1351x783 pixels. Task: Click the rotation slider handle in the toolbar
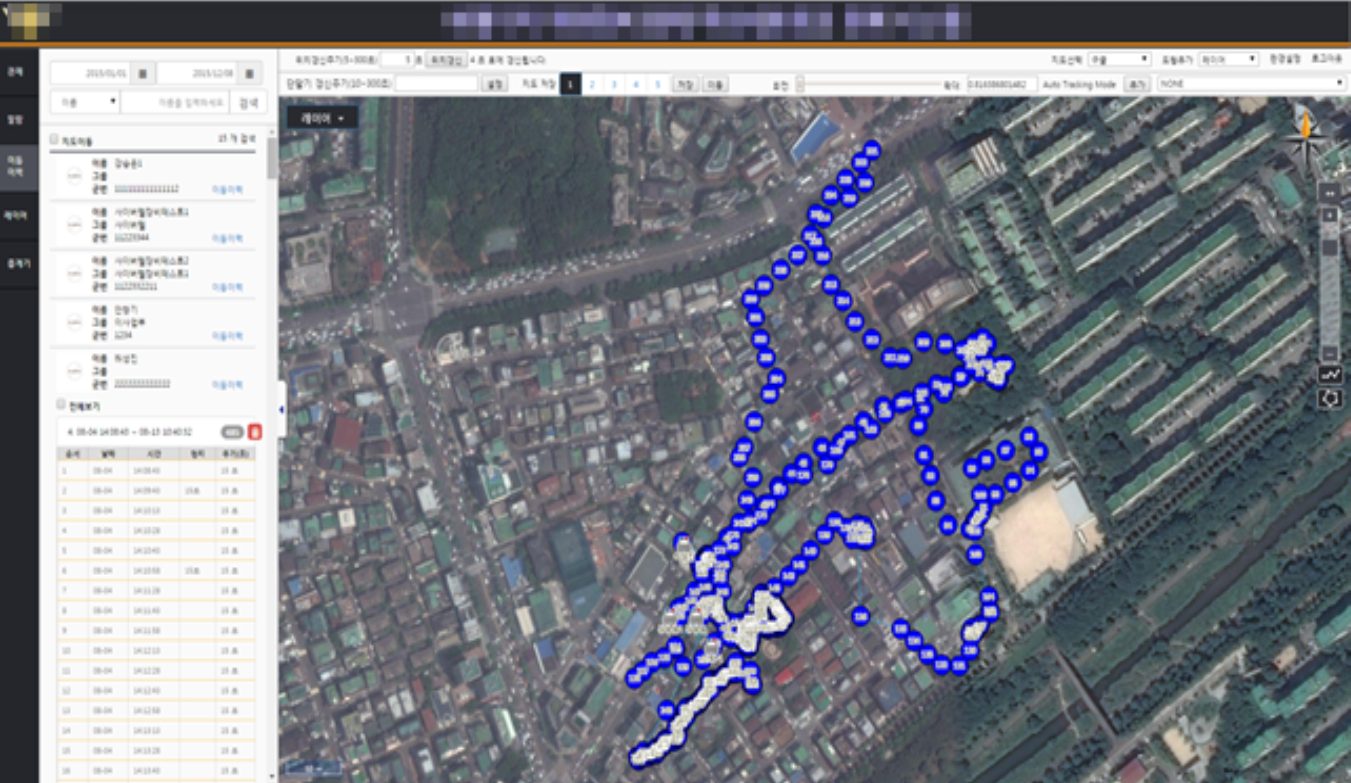tap(800, 84)
